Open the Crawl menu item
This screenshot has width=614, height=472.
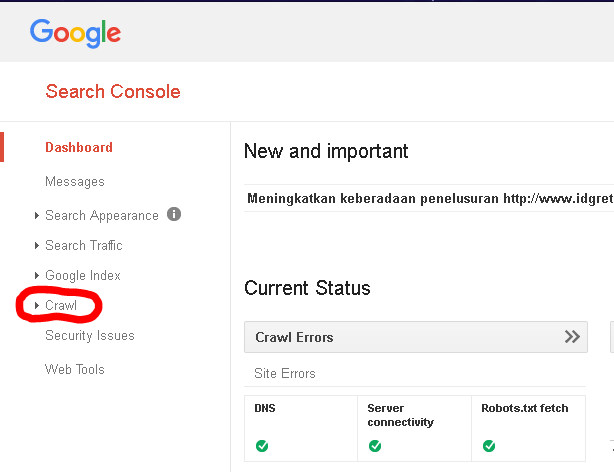coord(61,306)
